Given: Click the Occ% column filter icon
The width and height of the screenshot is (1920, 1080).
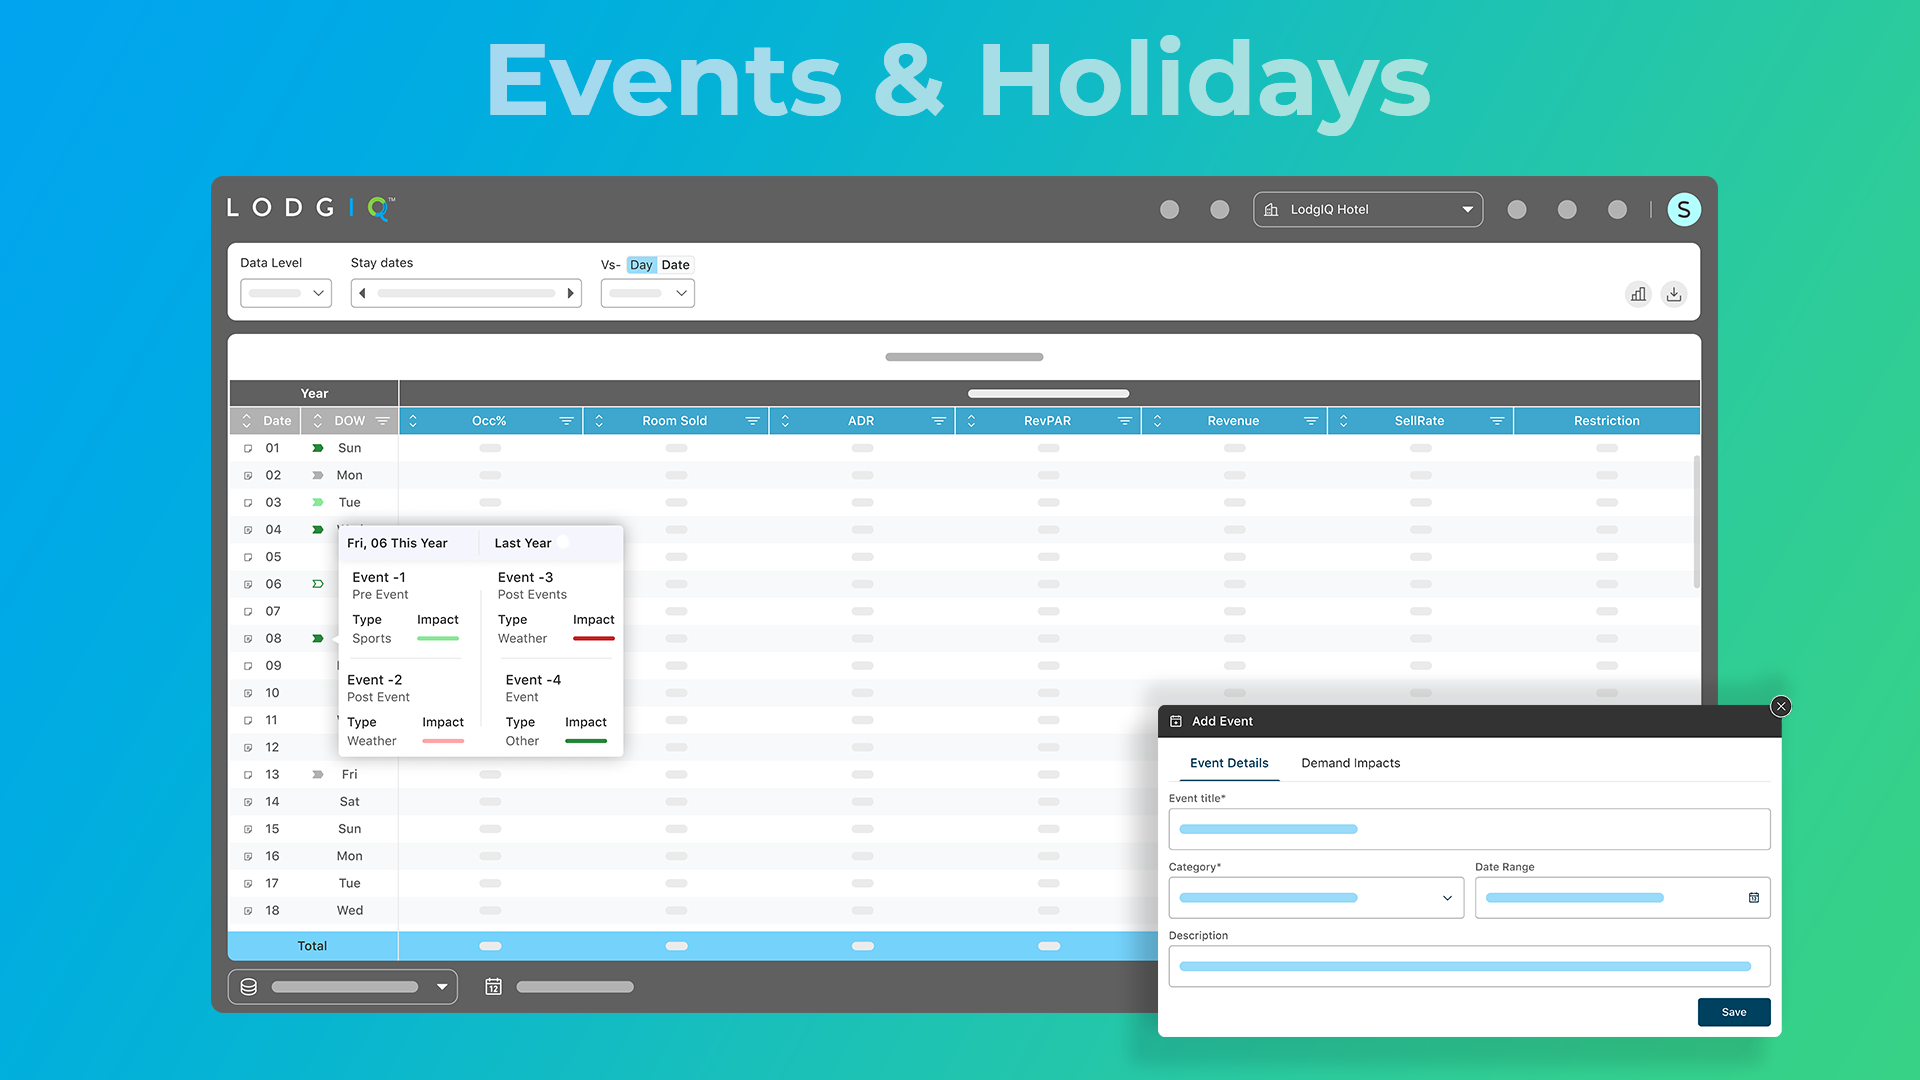Looking at the screenshot, I should [x=566, y=421].
